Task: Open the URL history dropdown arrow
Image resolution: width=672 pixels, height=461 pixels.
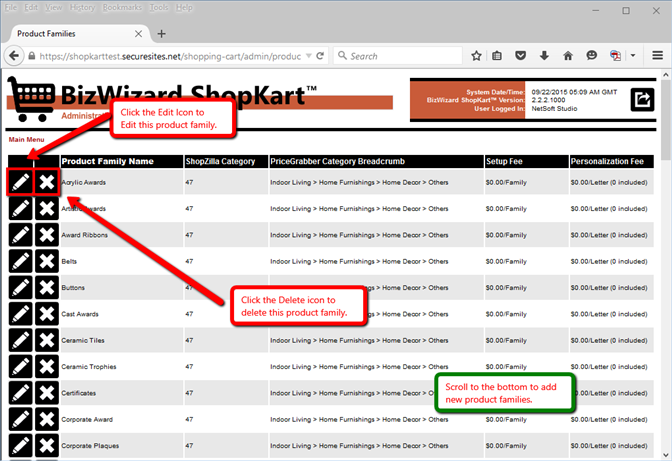Action: click(x=309, y=56)
